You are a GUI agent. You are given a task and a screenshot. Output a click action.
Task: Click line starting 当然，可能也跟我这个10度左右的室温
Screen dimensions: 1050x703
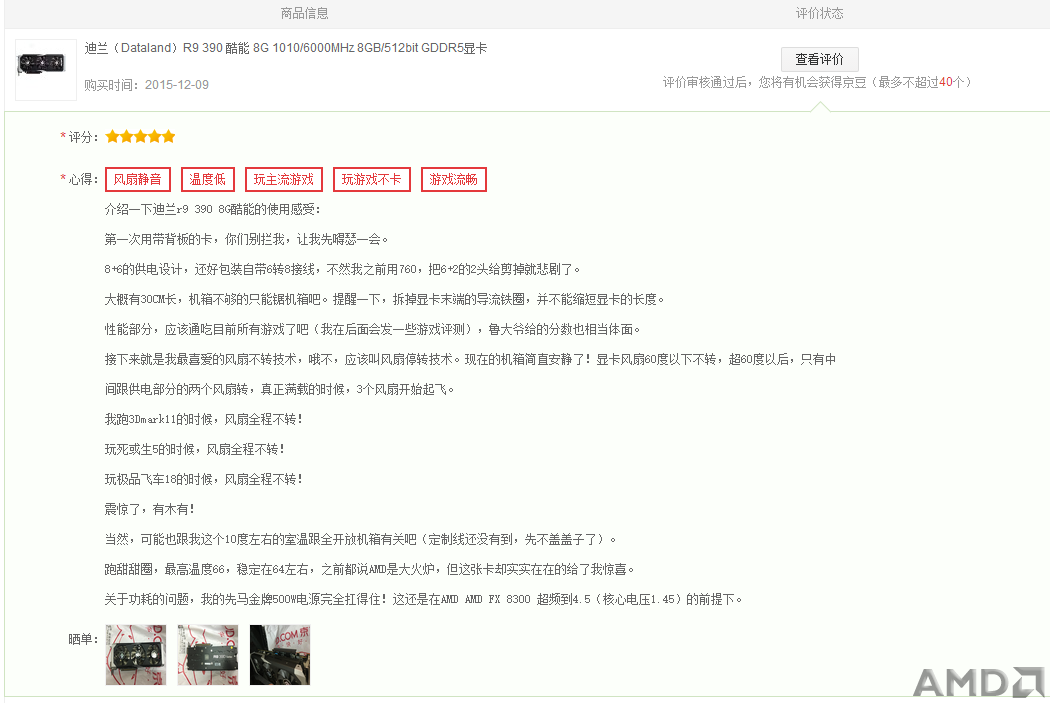[x=360, y=540]
